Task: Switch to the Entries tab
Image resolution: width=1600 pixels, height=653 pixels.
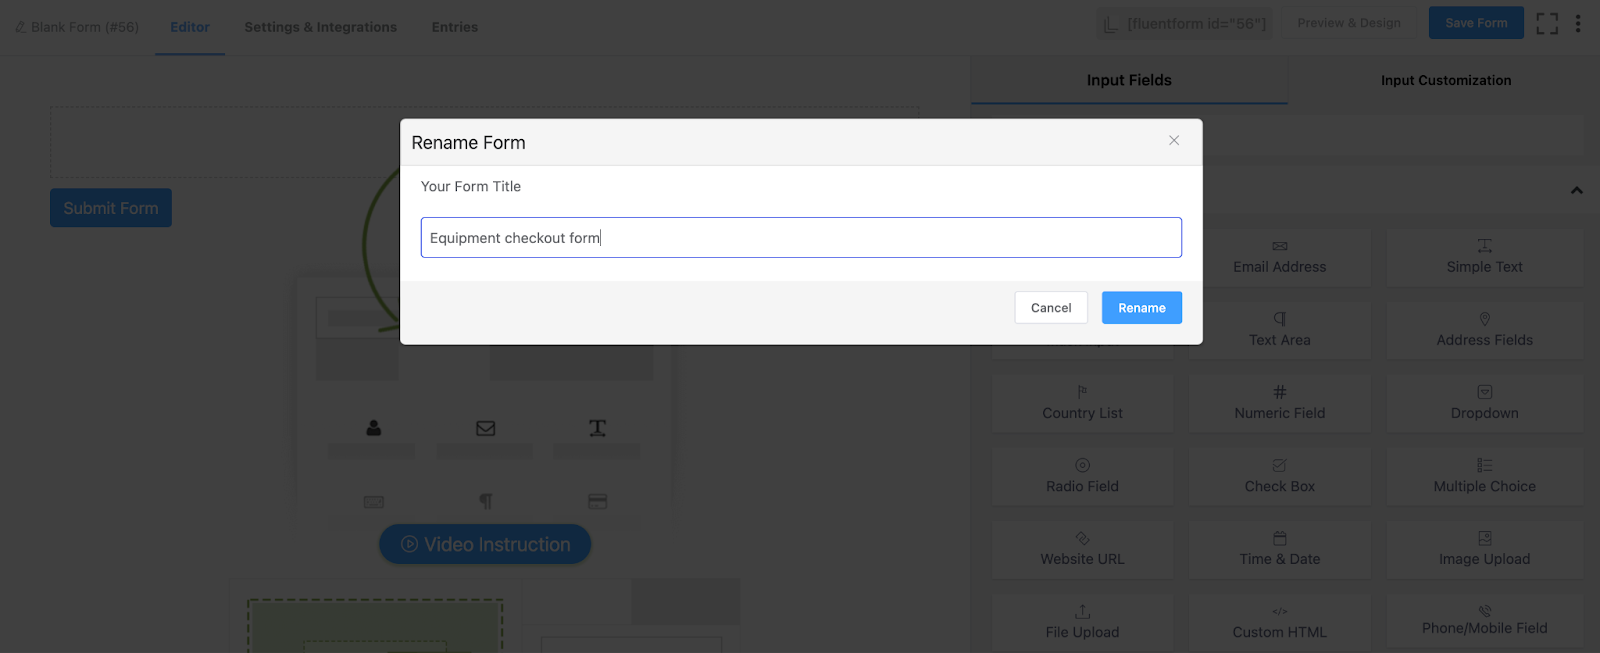Action: point(454,27)
